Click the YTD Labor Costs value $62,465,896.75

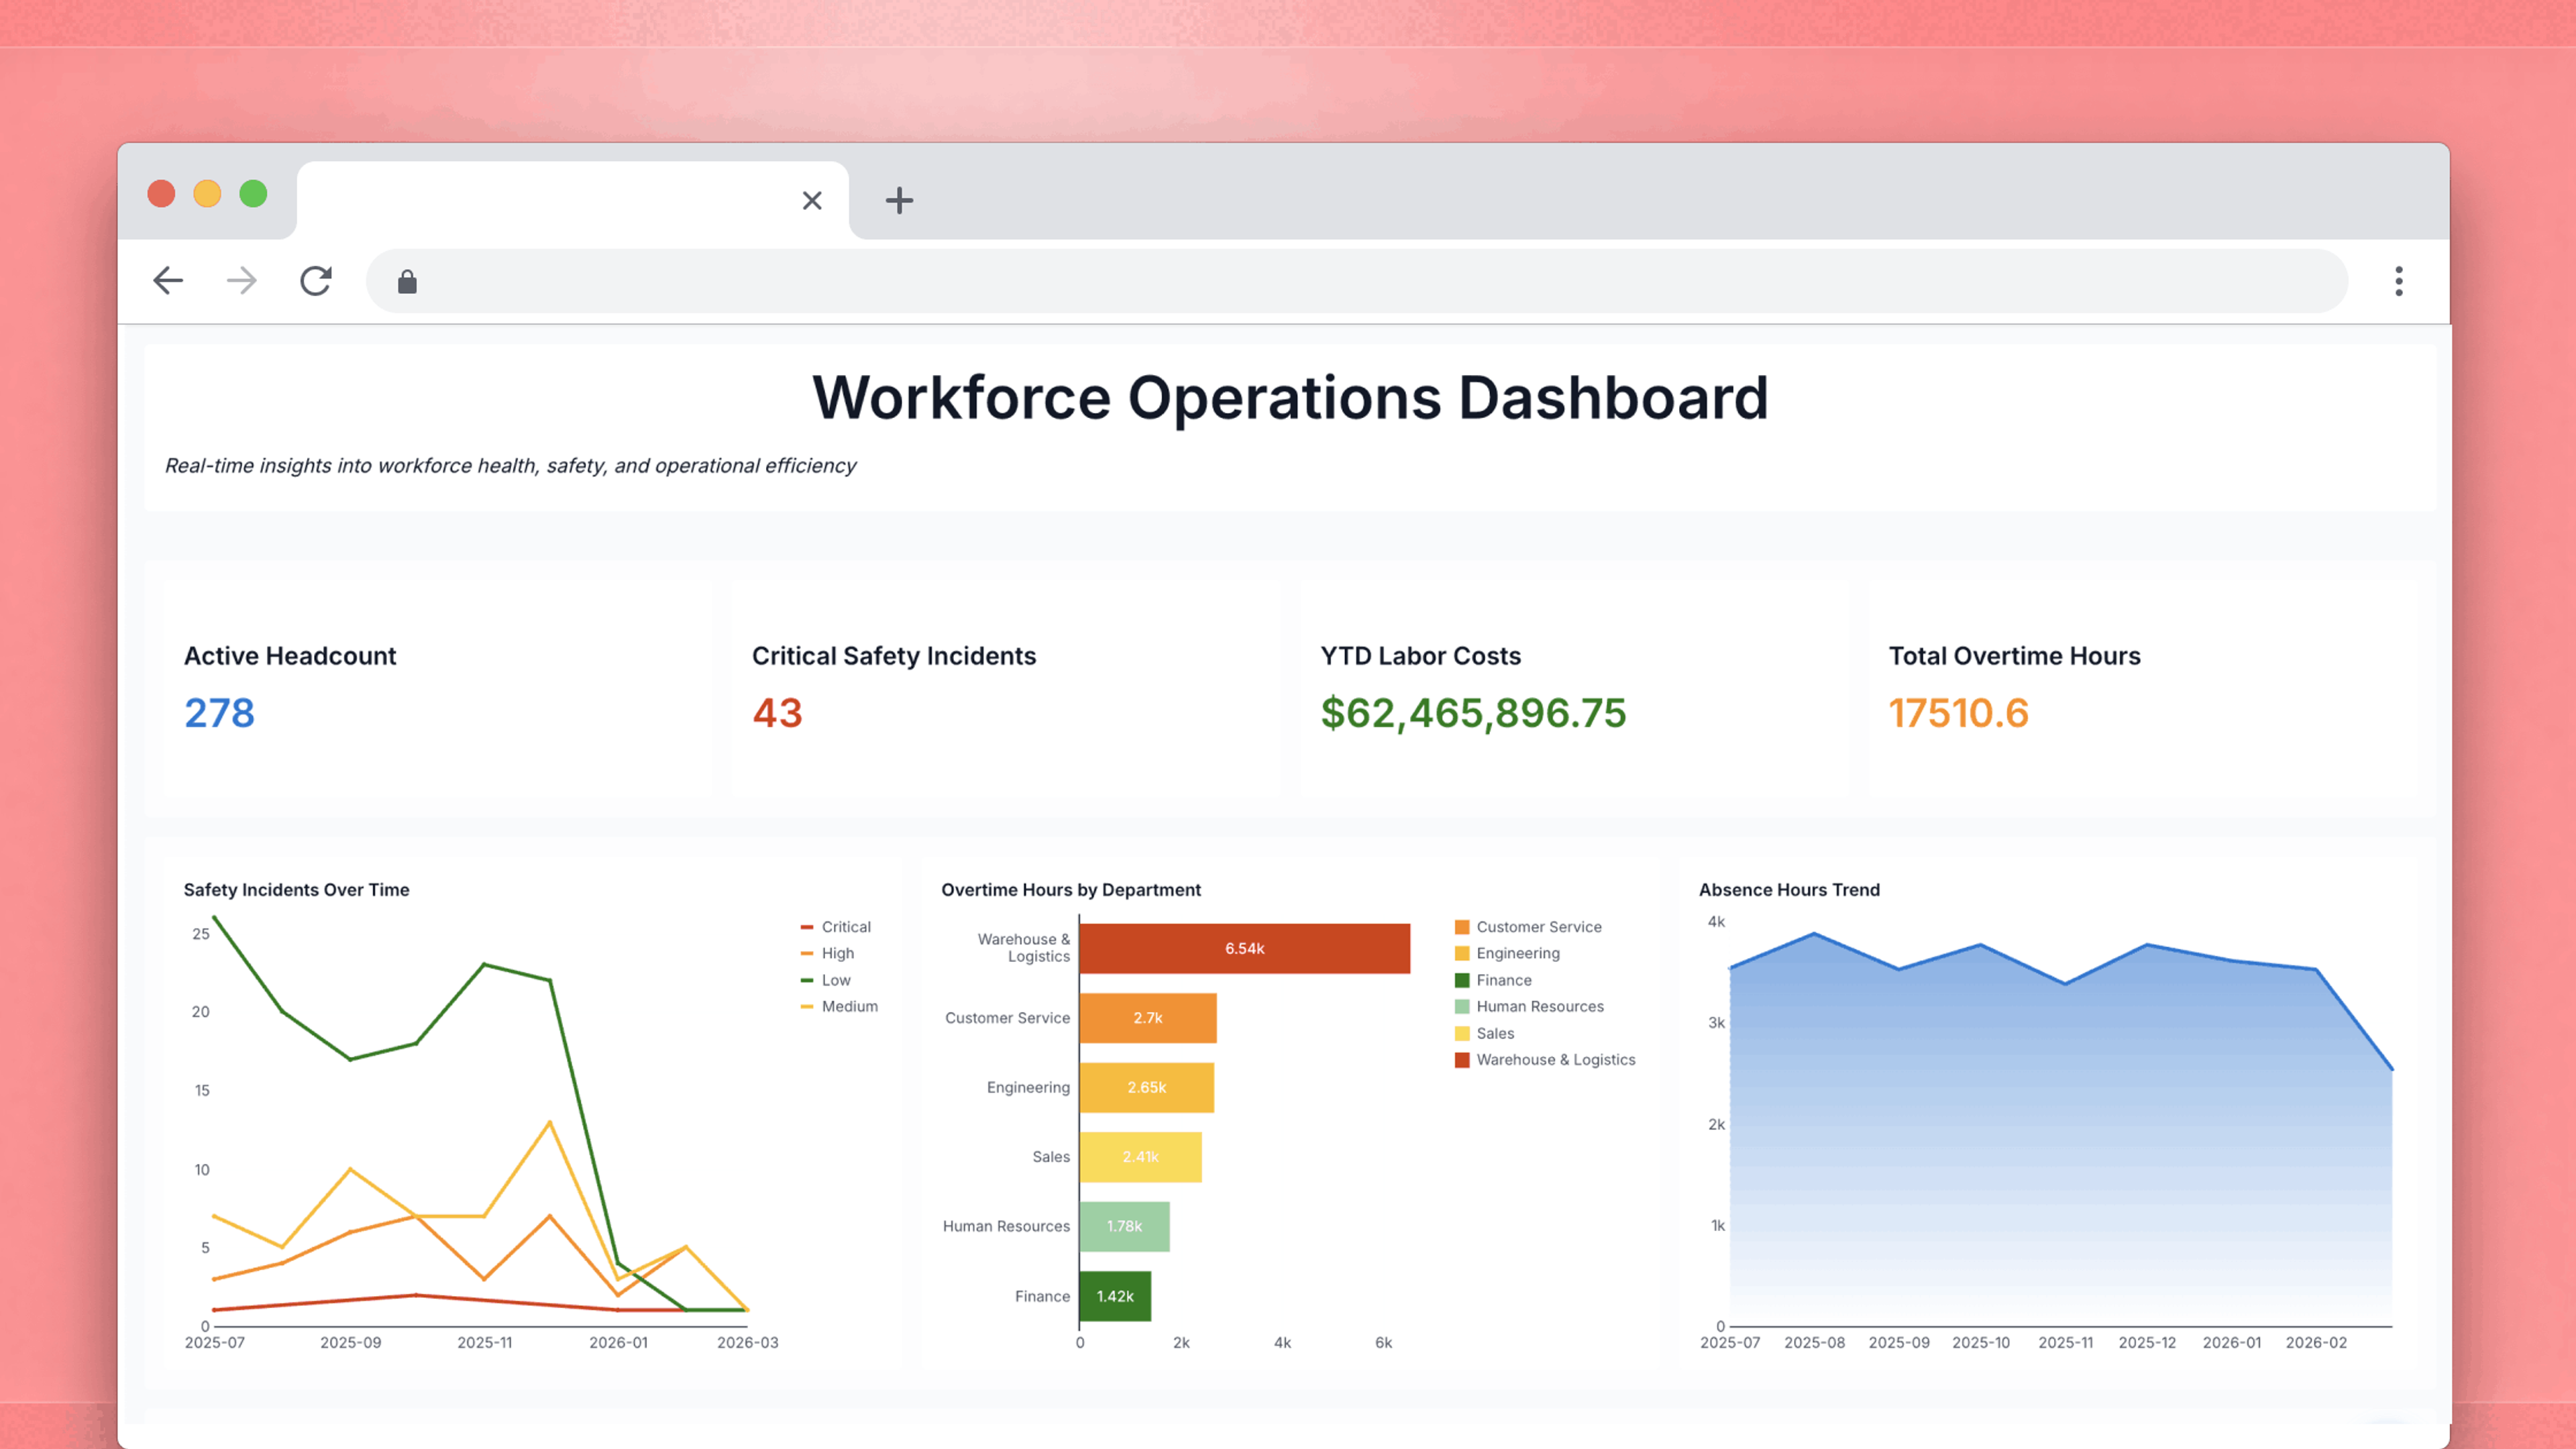point(1473,713)
